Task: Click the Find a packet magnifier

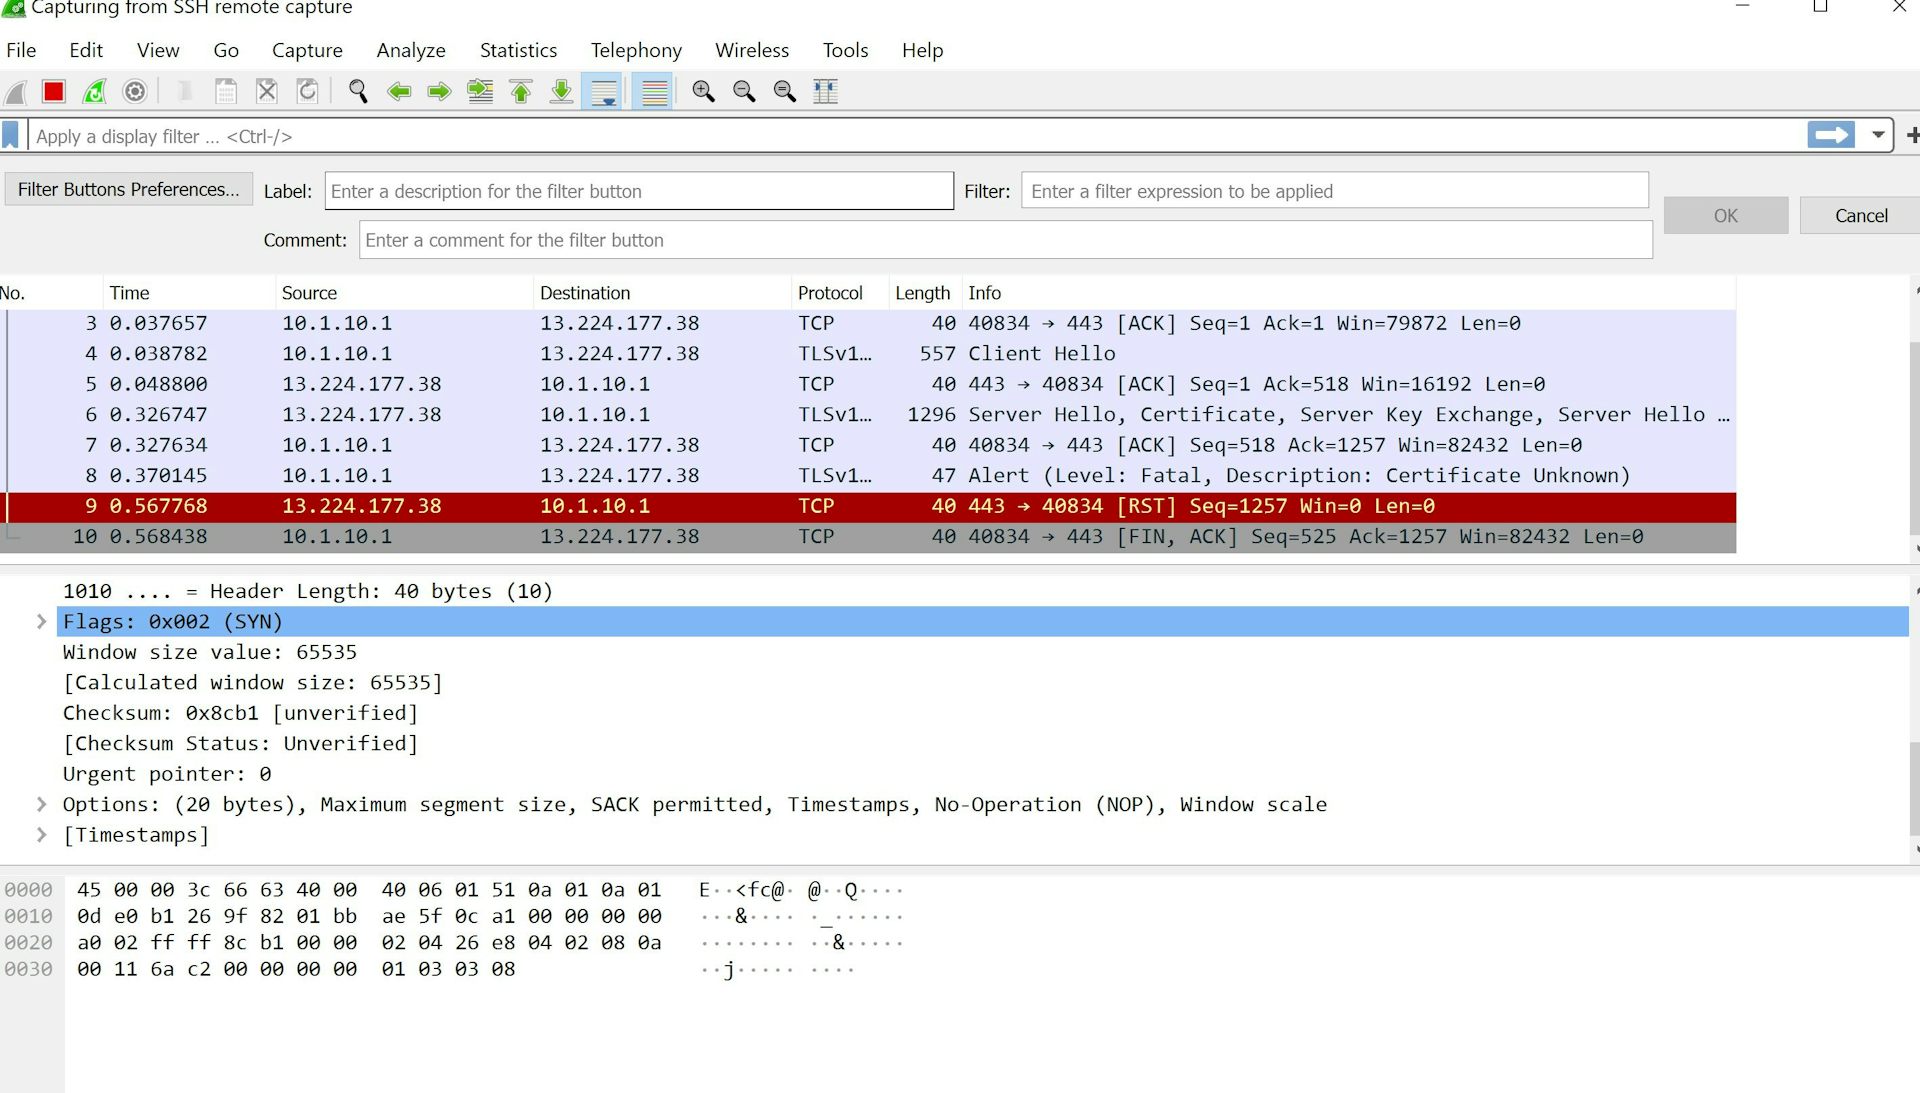Action: (357, 92)
